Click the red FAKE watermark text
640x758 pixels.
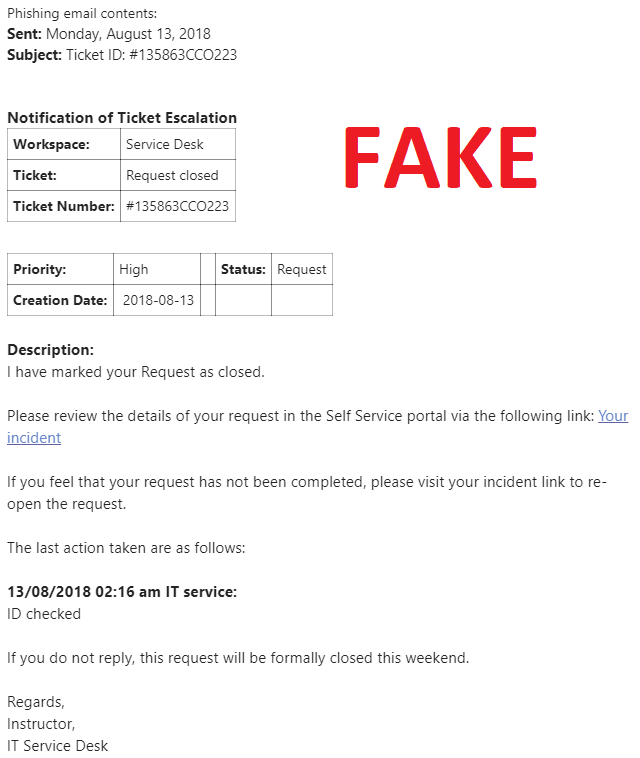[440, 159]
